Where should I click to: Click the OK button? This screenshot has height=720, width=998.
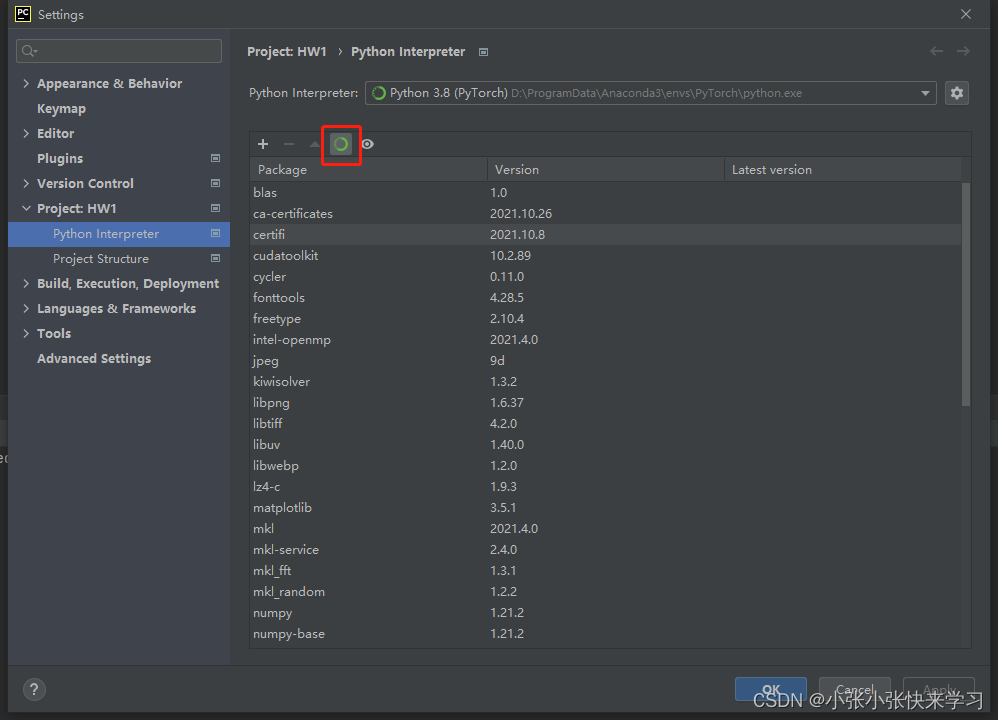[x=771, y=689]
